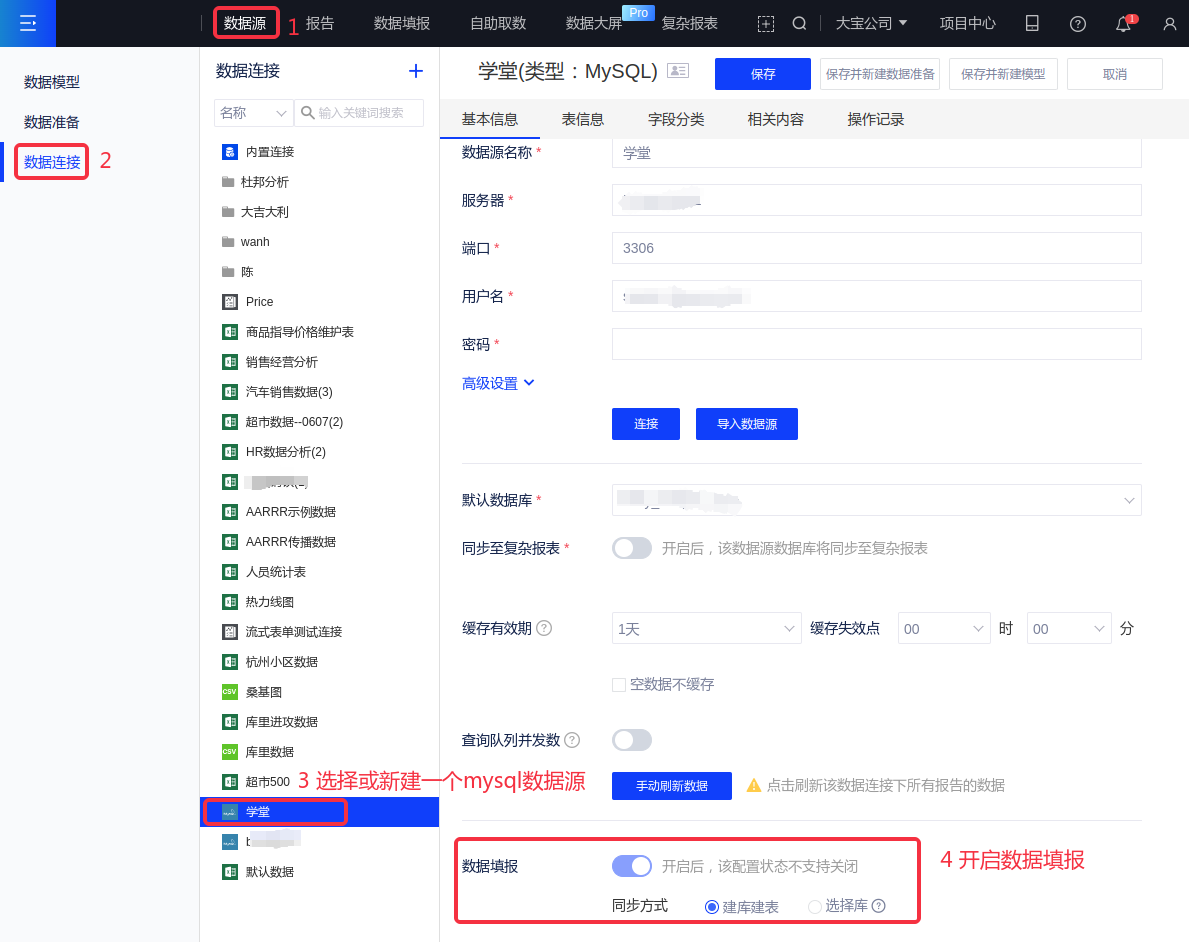Image resolution: width=1189 pixels, height=942 pixels.
Task: Open the notification bell icon
Action: 1123,24
